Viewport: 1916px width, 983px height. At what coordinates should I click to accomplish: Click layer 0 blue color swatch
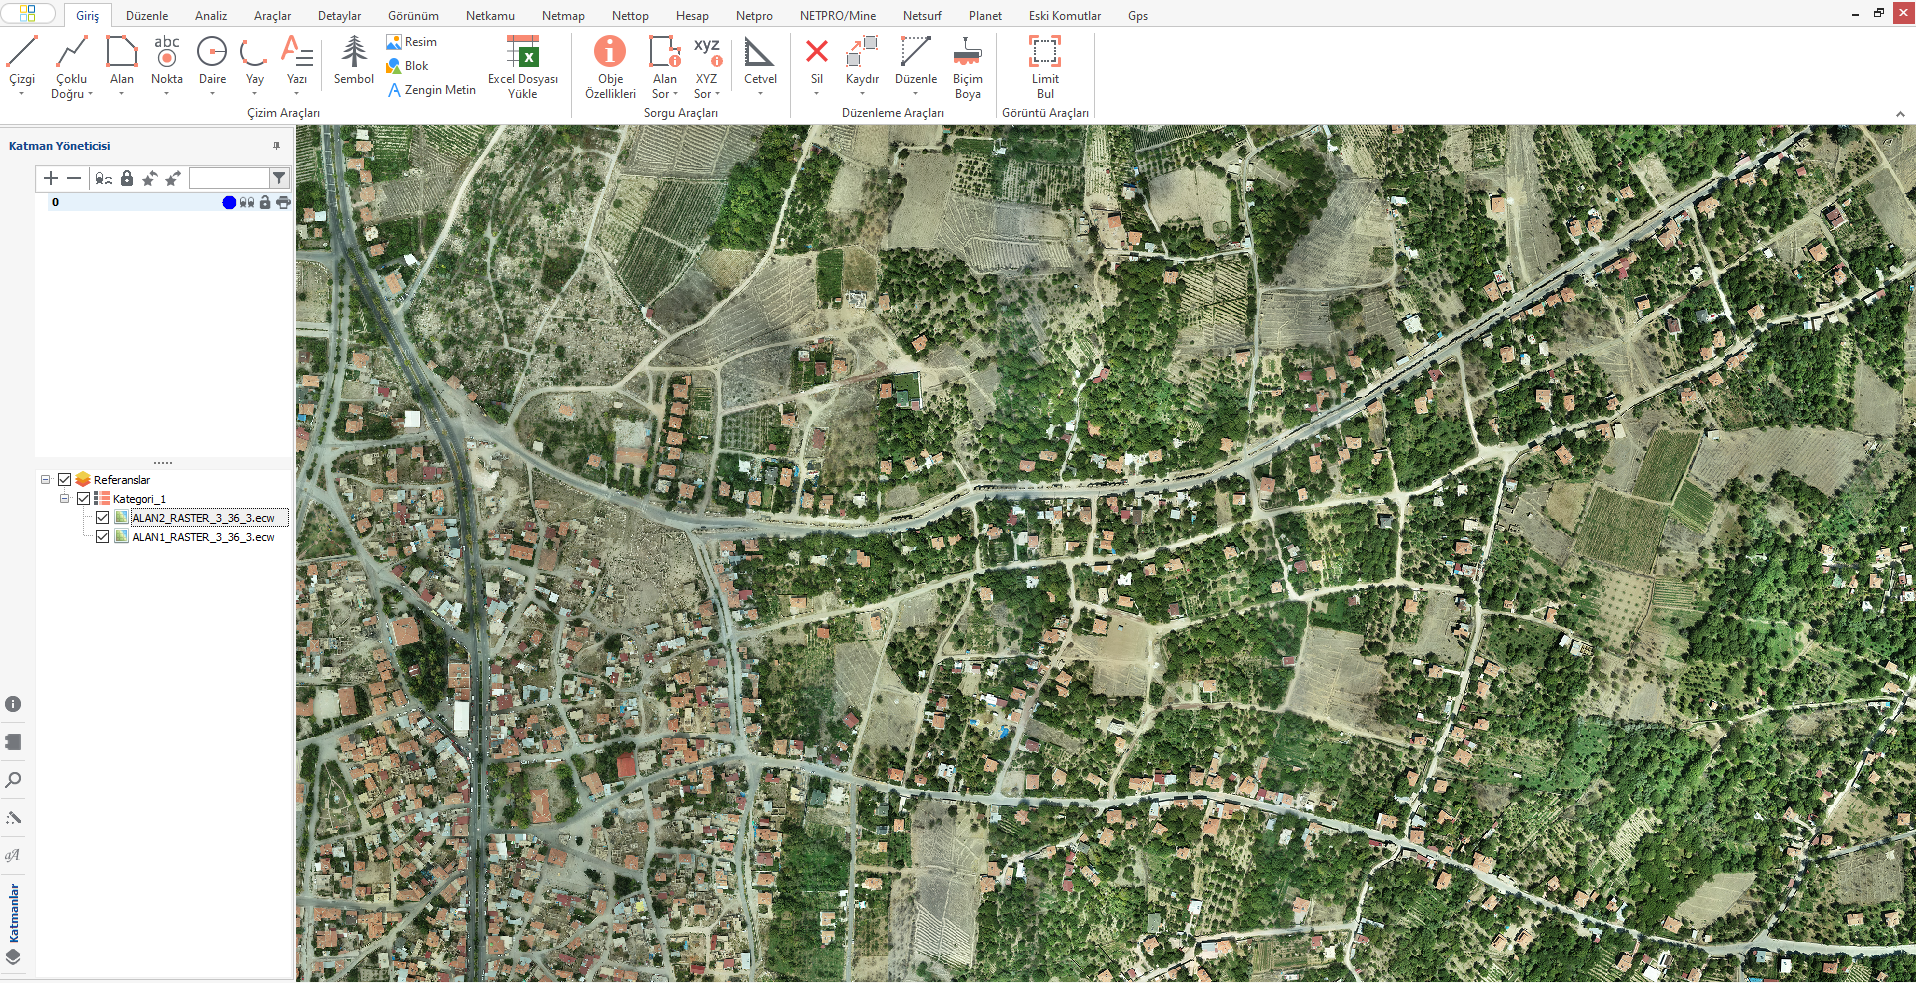click(x=229, y=203)
